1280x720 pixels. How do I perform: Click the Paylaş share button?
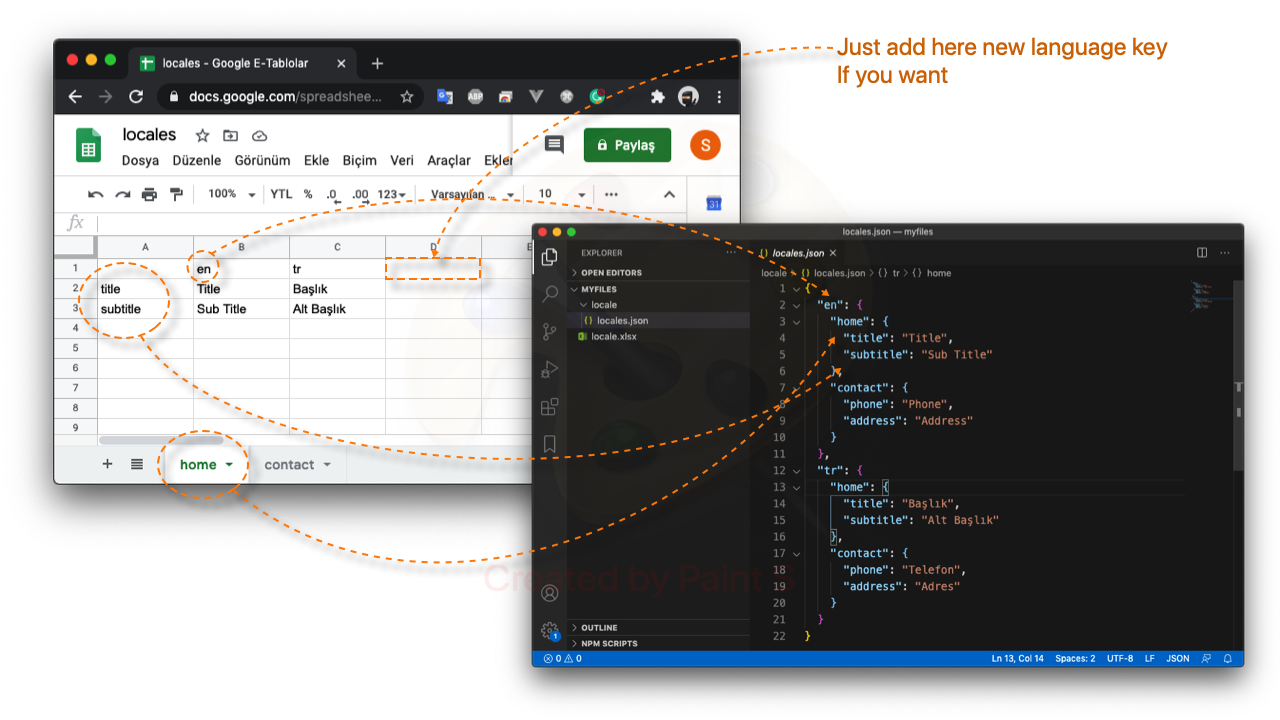pyautogui.click(x=627, y=145)
